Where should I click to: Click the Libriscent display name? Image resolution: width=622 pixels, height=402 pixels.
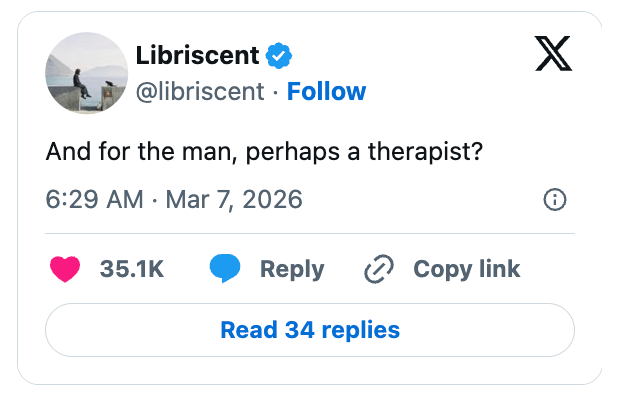click(x=197, y=55)
